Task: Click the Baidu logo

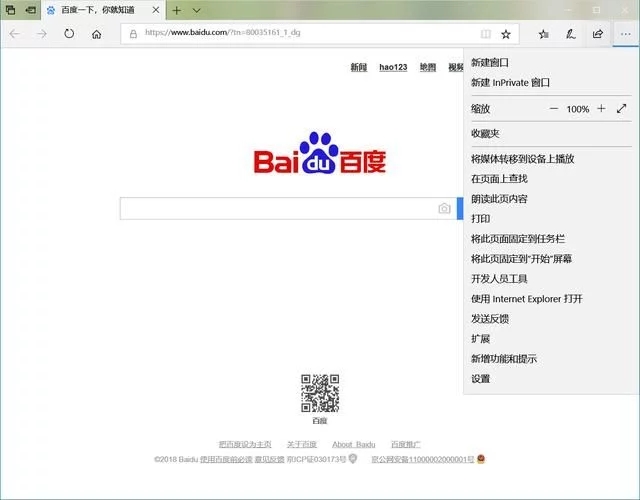Action: 320,153
